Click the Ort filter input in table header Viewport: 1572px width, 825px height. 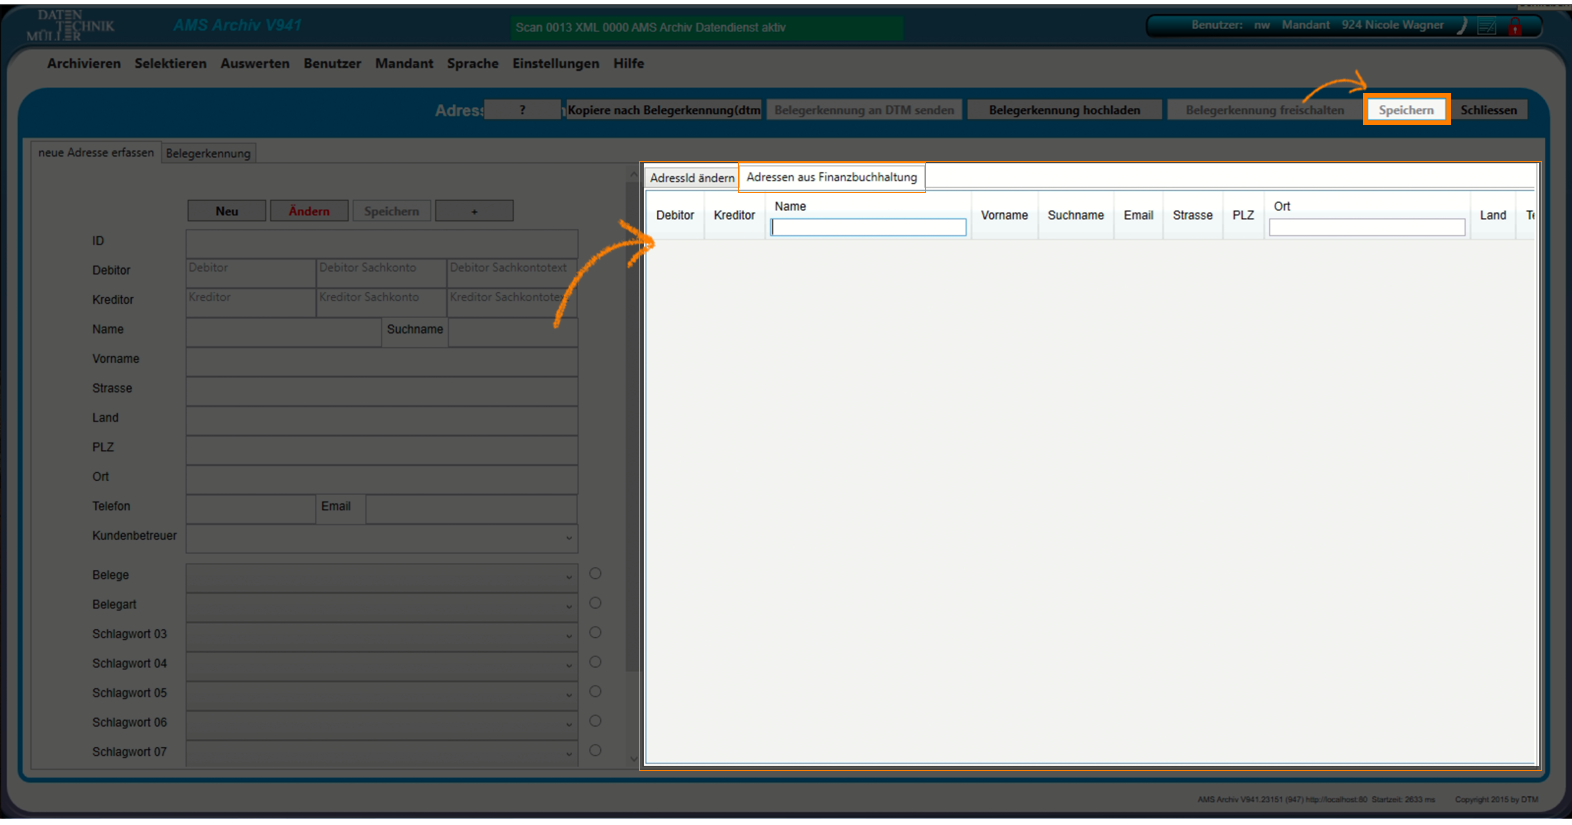(x=1366, y=228)
